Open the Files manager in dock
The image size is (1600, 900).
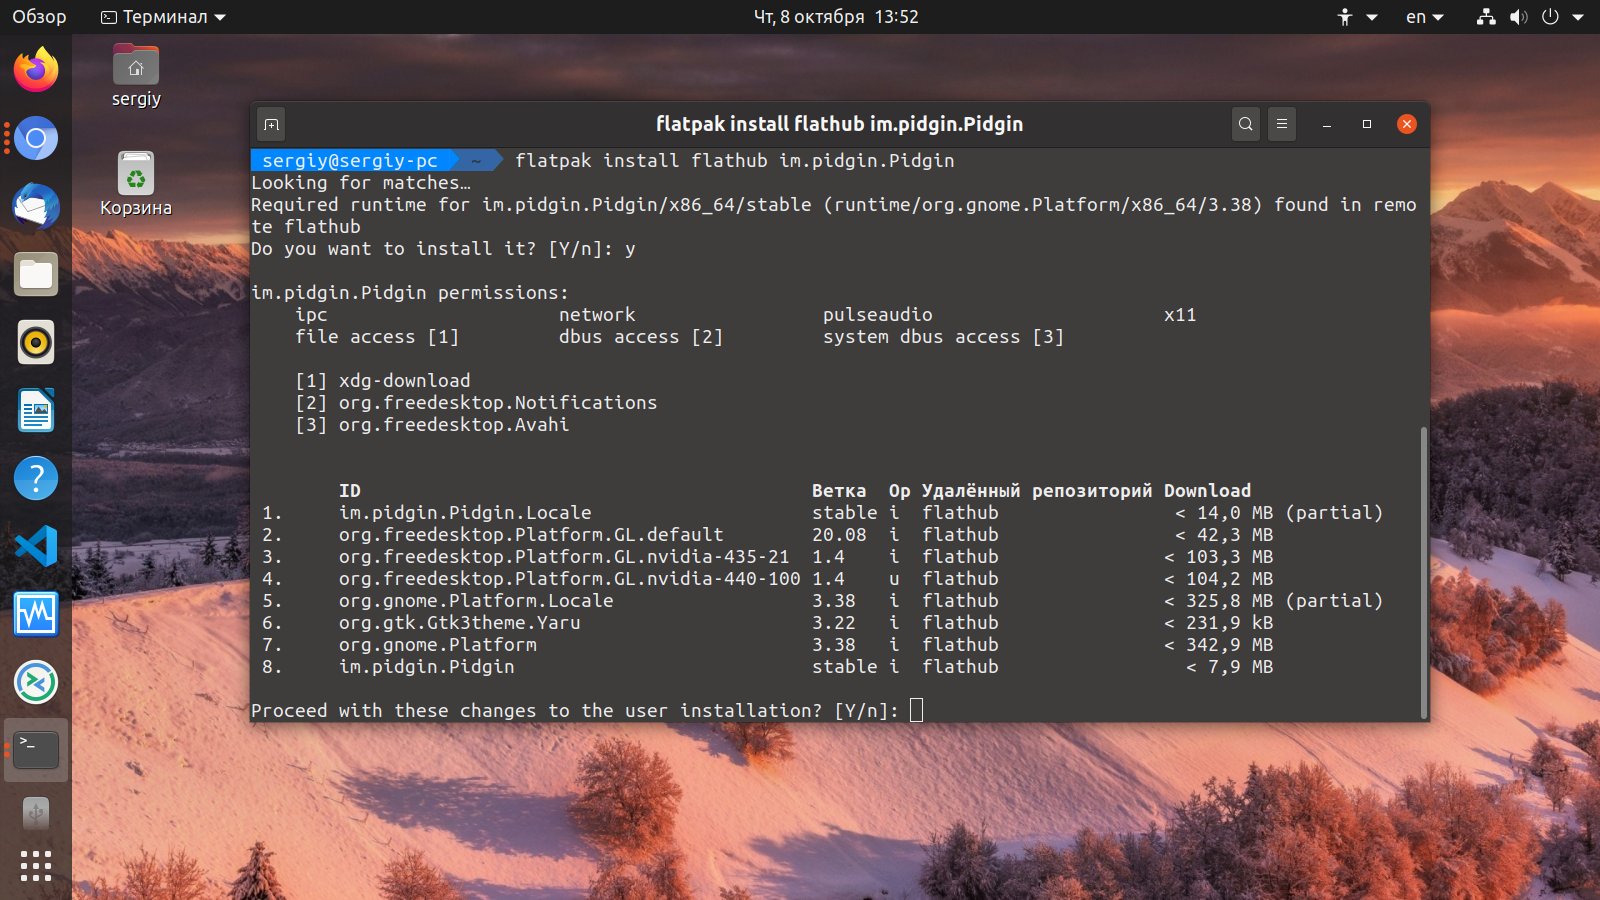(x=36, y=274)
